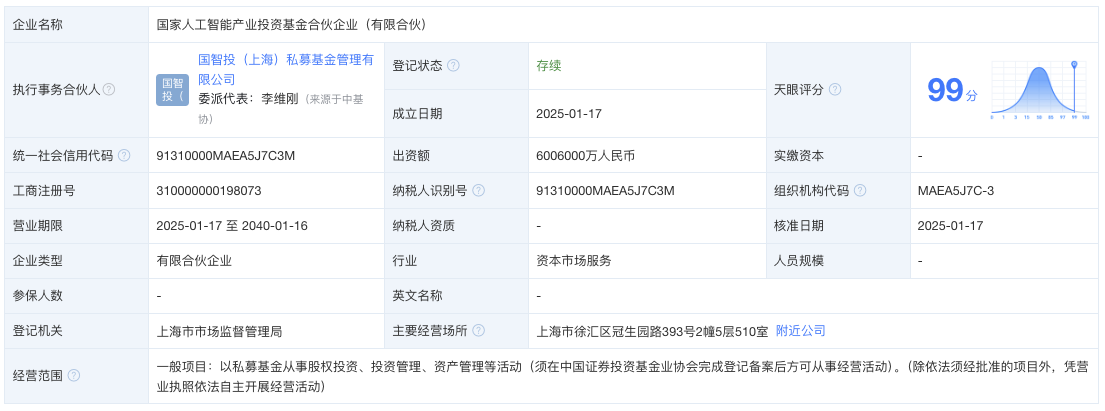Image resolution: width=1105 pixels, height=411 pixels.
Task: Click the 来源于中基协 source note
Action: [282, 109]
